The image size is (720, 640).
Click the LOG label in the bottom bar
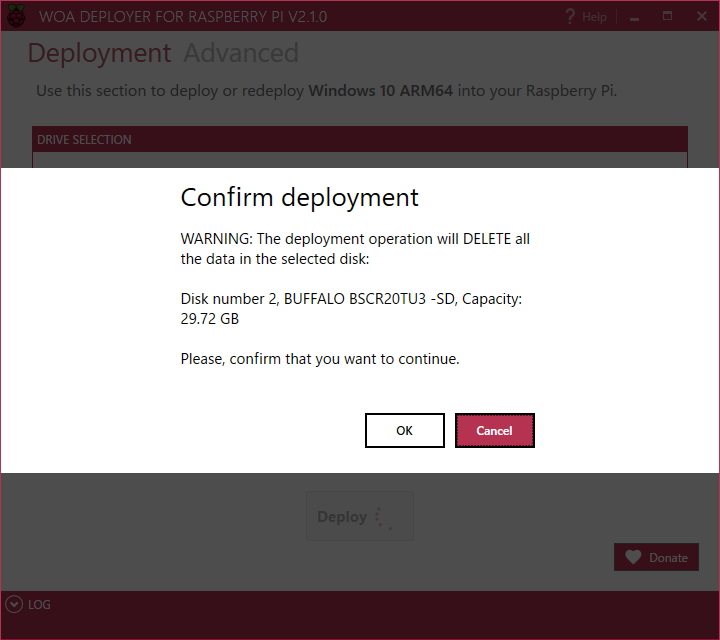coord(39,605)
